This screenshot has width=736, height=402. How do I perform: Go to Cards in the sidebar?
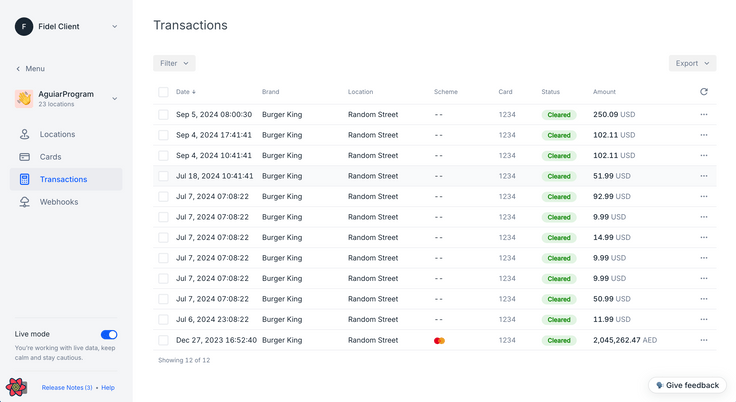click(x=66, y=157)
